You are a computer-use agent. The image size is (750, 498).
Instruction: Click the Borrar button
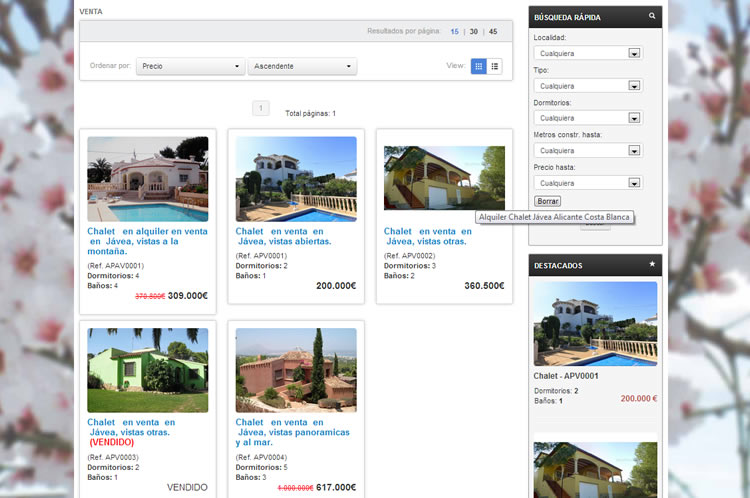click(547, 201)
